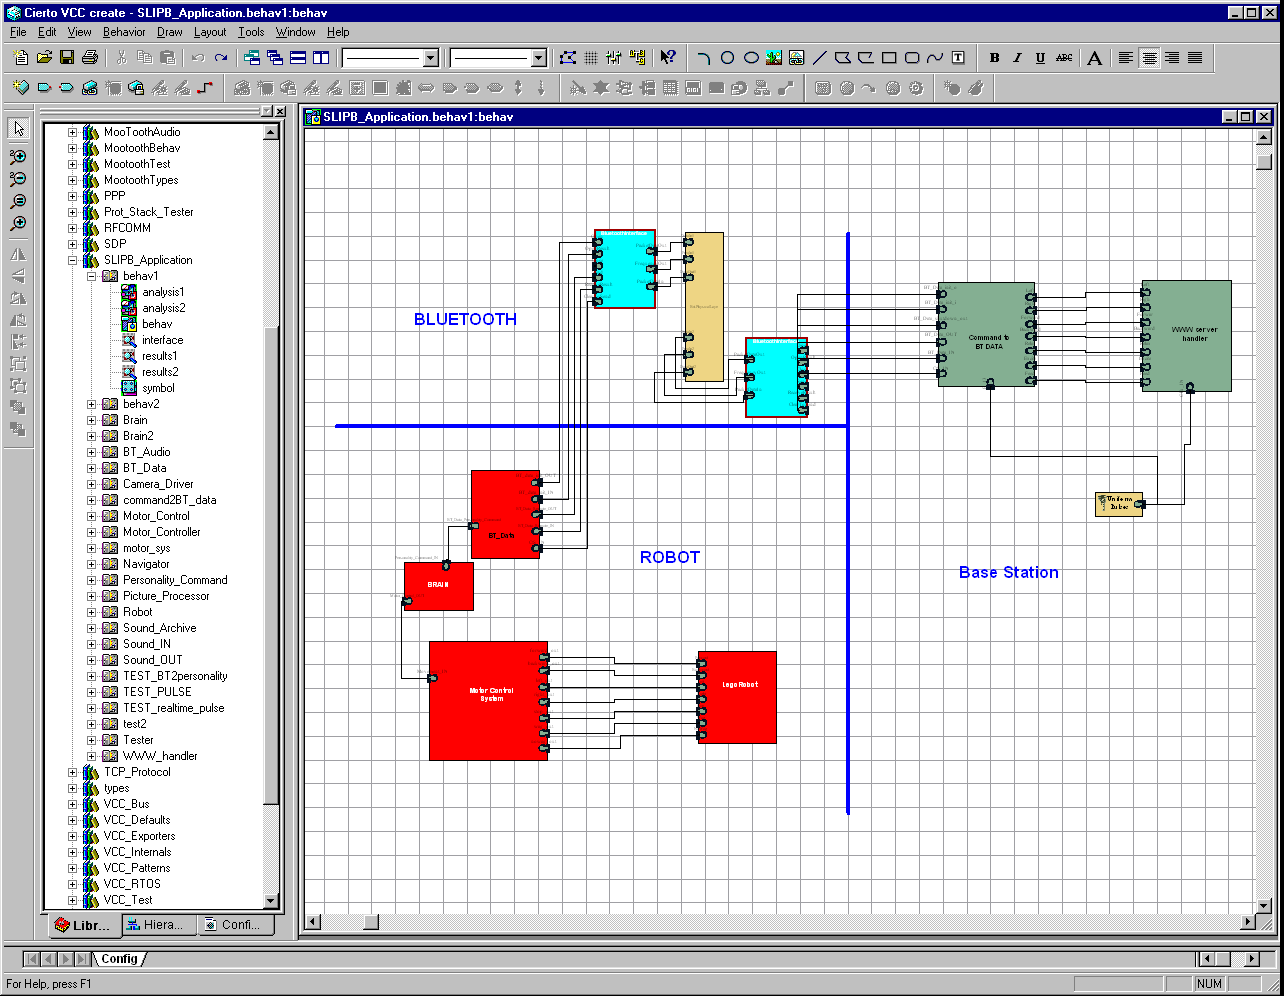
Task: Click the Motor Control System block
Action: click(489, 700)
